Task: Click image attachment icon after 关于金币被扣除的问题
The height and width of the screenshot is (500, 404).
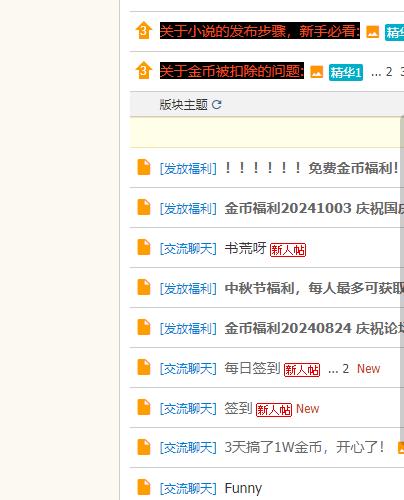Action: point(317,72)
